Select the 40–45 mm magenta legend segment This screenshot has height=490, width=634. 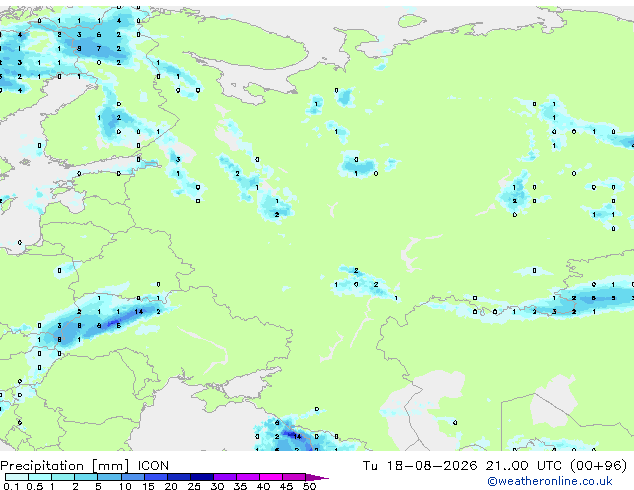(271, 477)
